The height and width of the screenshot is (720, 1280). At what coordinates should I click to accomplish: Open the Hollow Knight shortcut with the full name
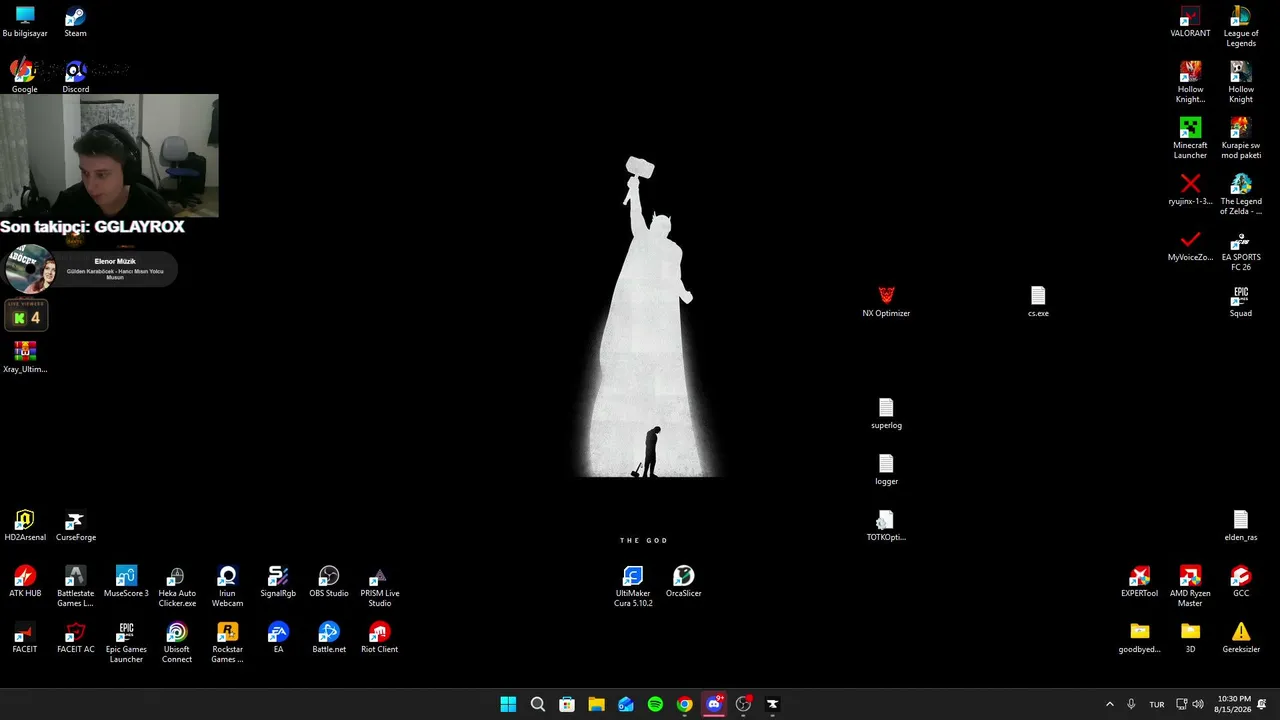click(x=1241, y=83)
